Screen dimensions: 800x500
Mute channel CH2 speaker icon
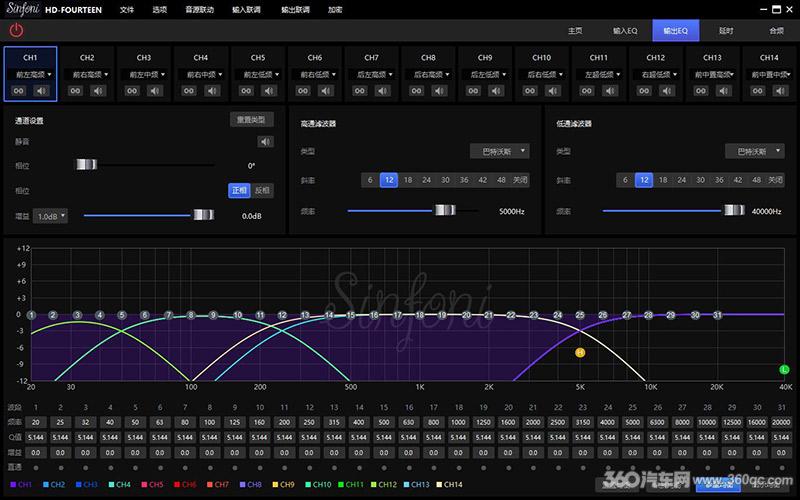point(98,91)
